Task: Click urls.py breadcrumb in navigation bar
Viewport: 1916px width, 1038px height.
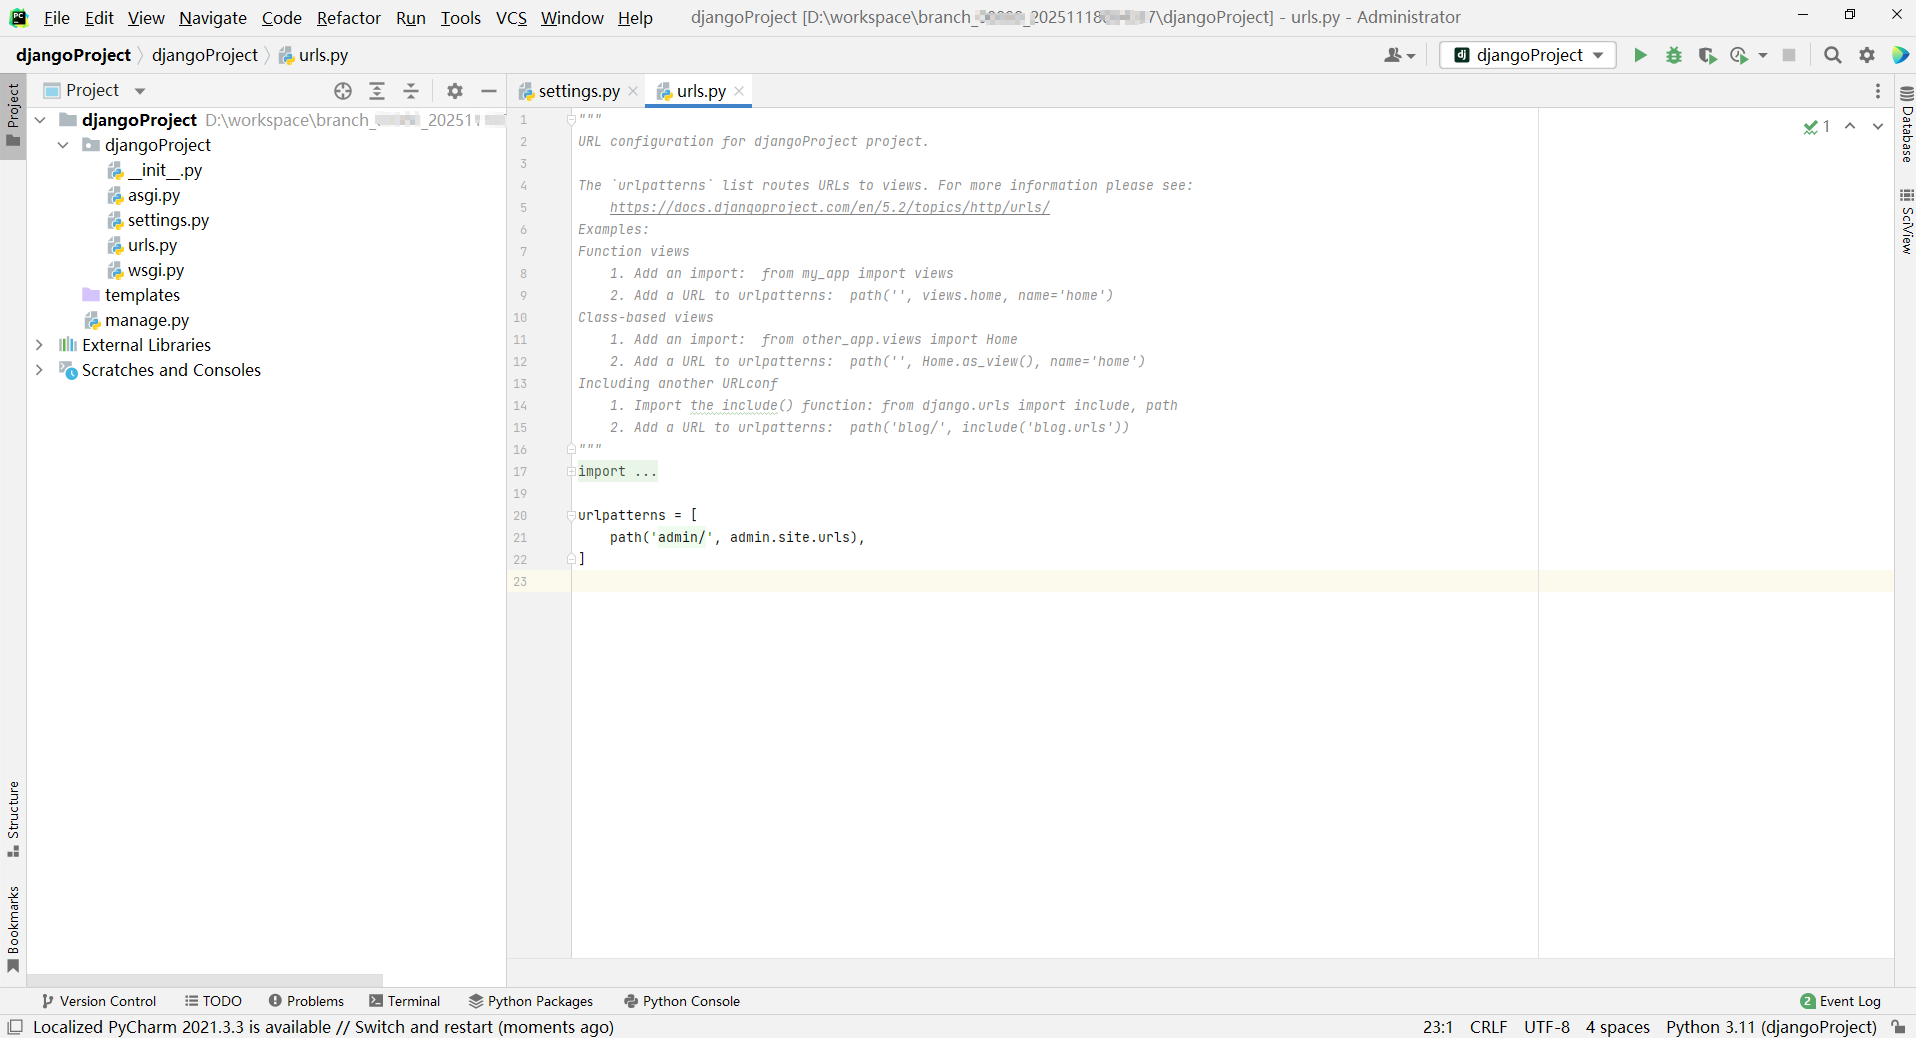Action: (x=314, y=55)
